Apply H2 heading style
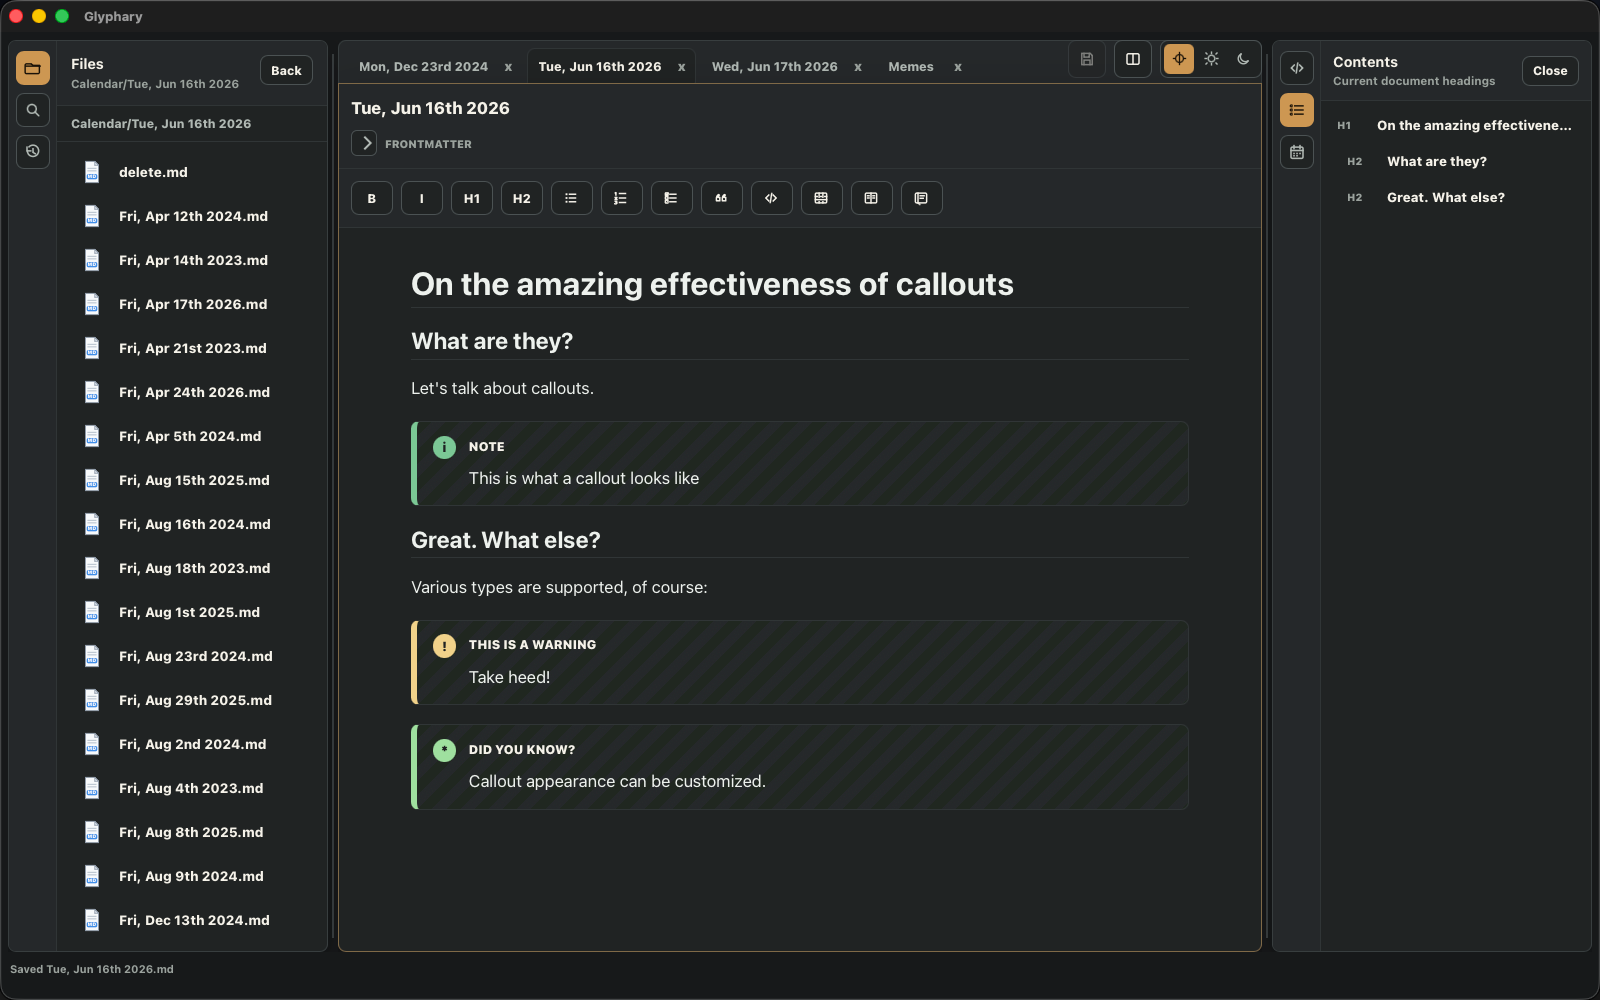Image resolution: width=1600 pixels, height=1000 pixels. (x=522, y=198)
